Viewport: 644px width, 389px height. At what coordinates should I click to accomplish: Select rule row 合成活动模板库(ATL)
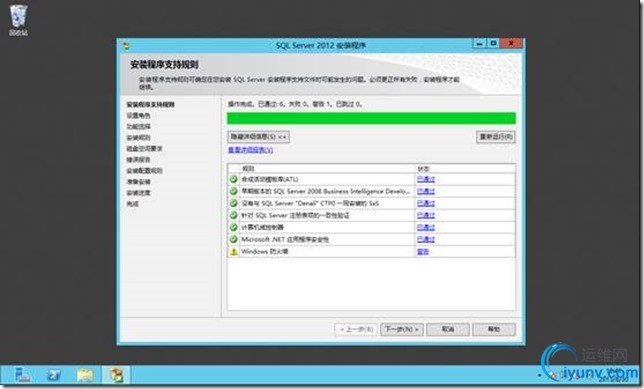371,179
